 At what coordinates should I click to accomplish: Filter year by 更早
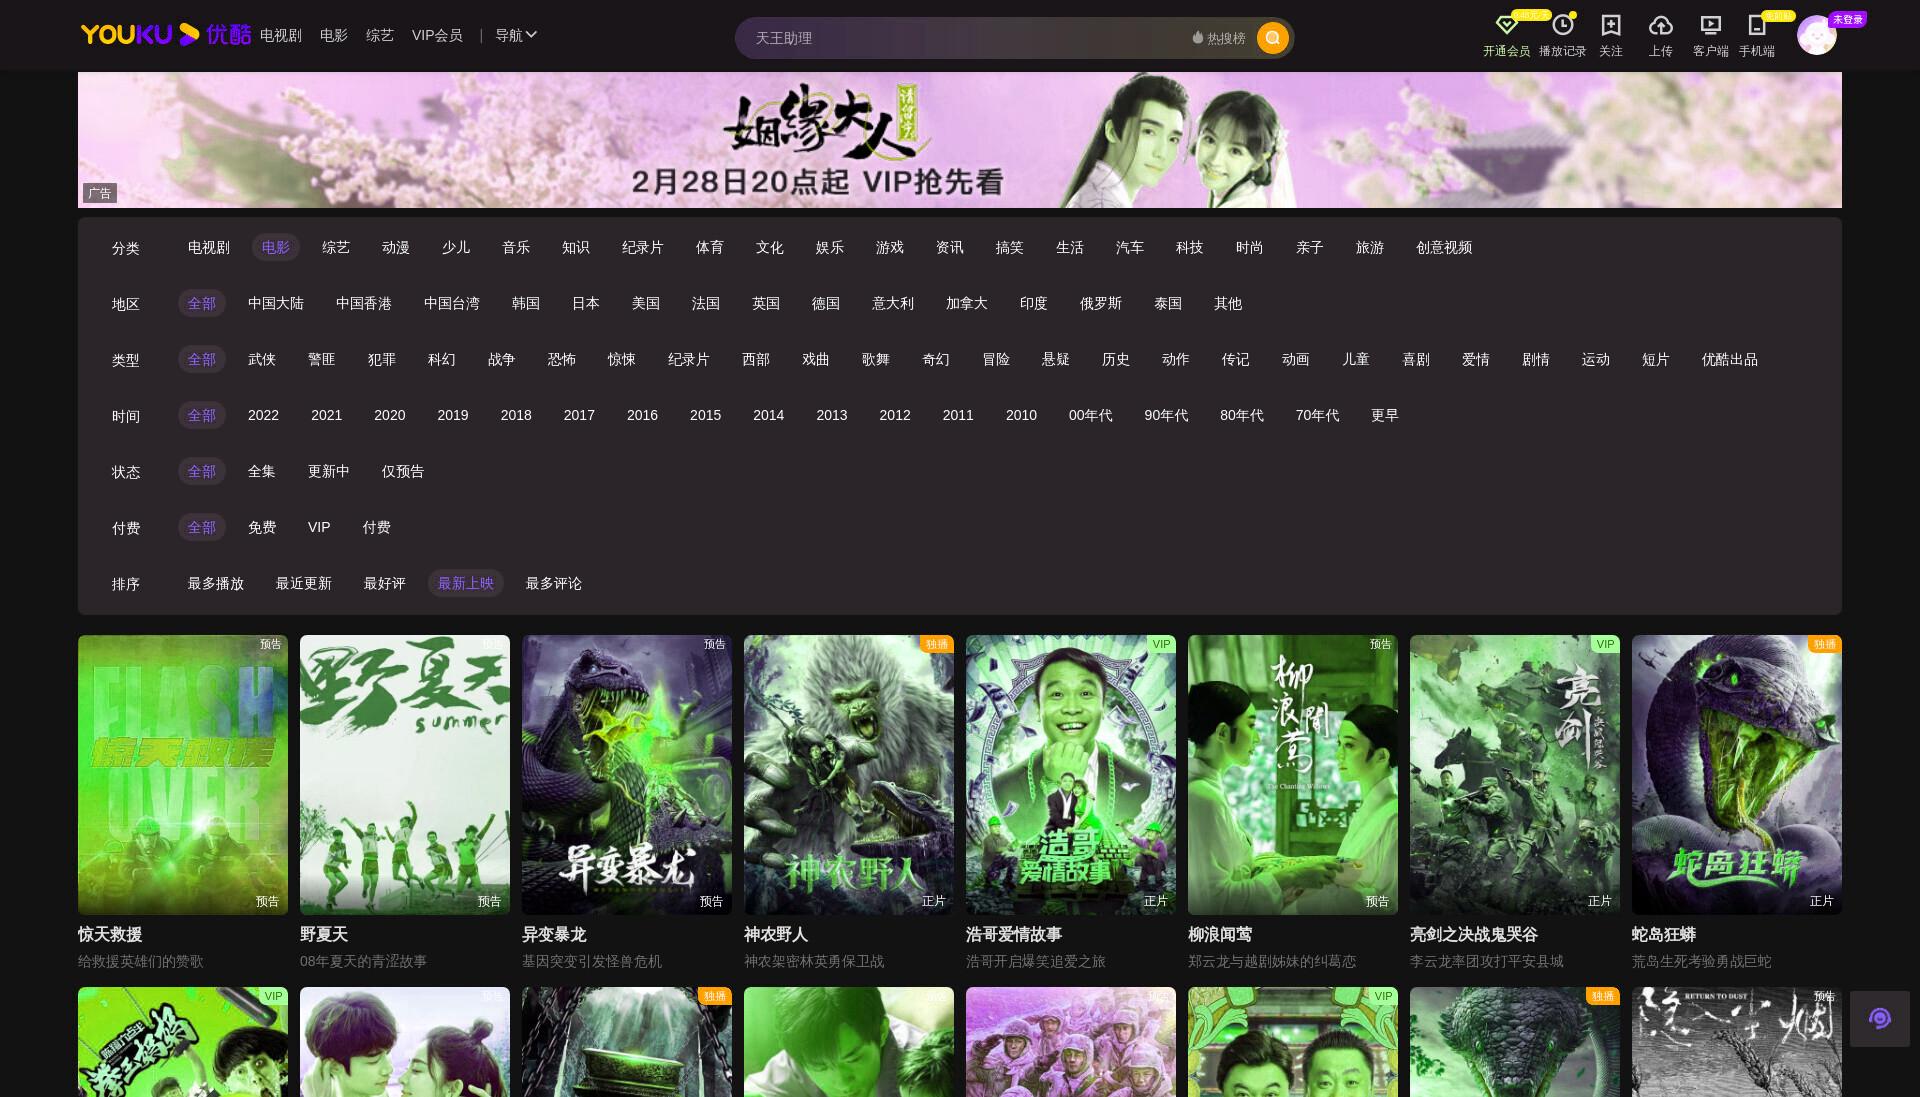coord(1385,415)
